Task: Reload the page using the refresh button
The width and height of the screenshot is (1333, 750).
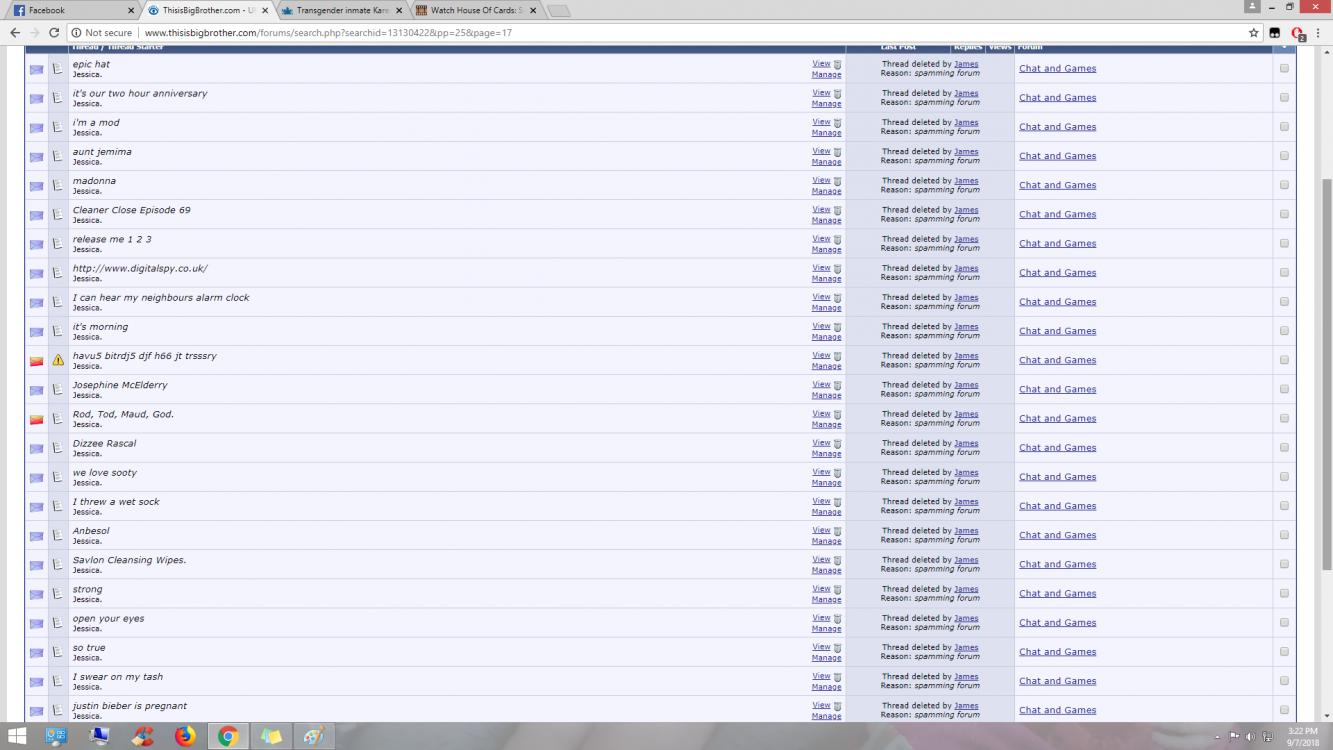Action: coord(56,33)
